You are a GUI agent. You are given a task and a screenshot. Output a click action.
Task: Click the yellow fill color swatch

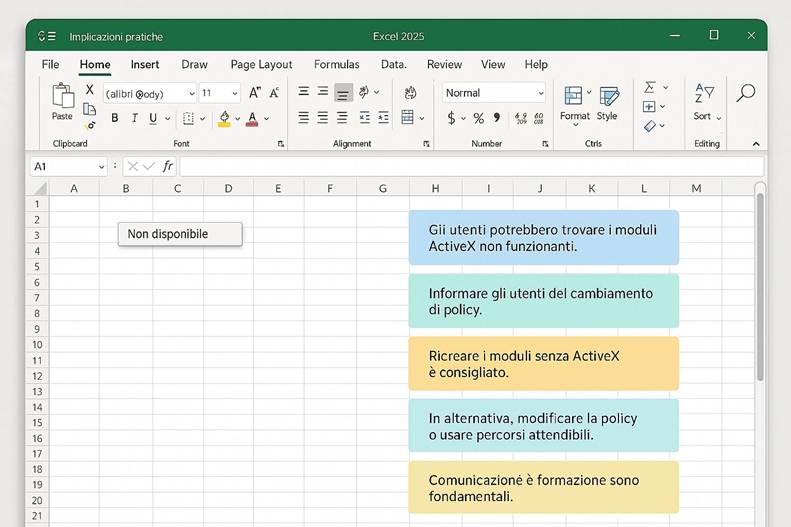[x=224, y=118]
